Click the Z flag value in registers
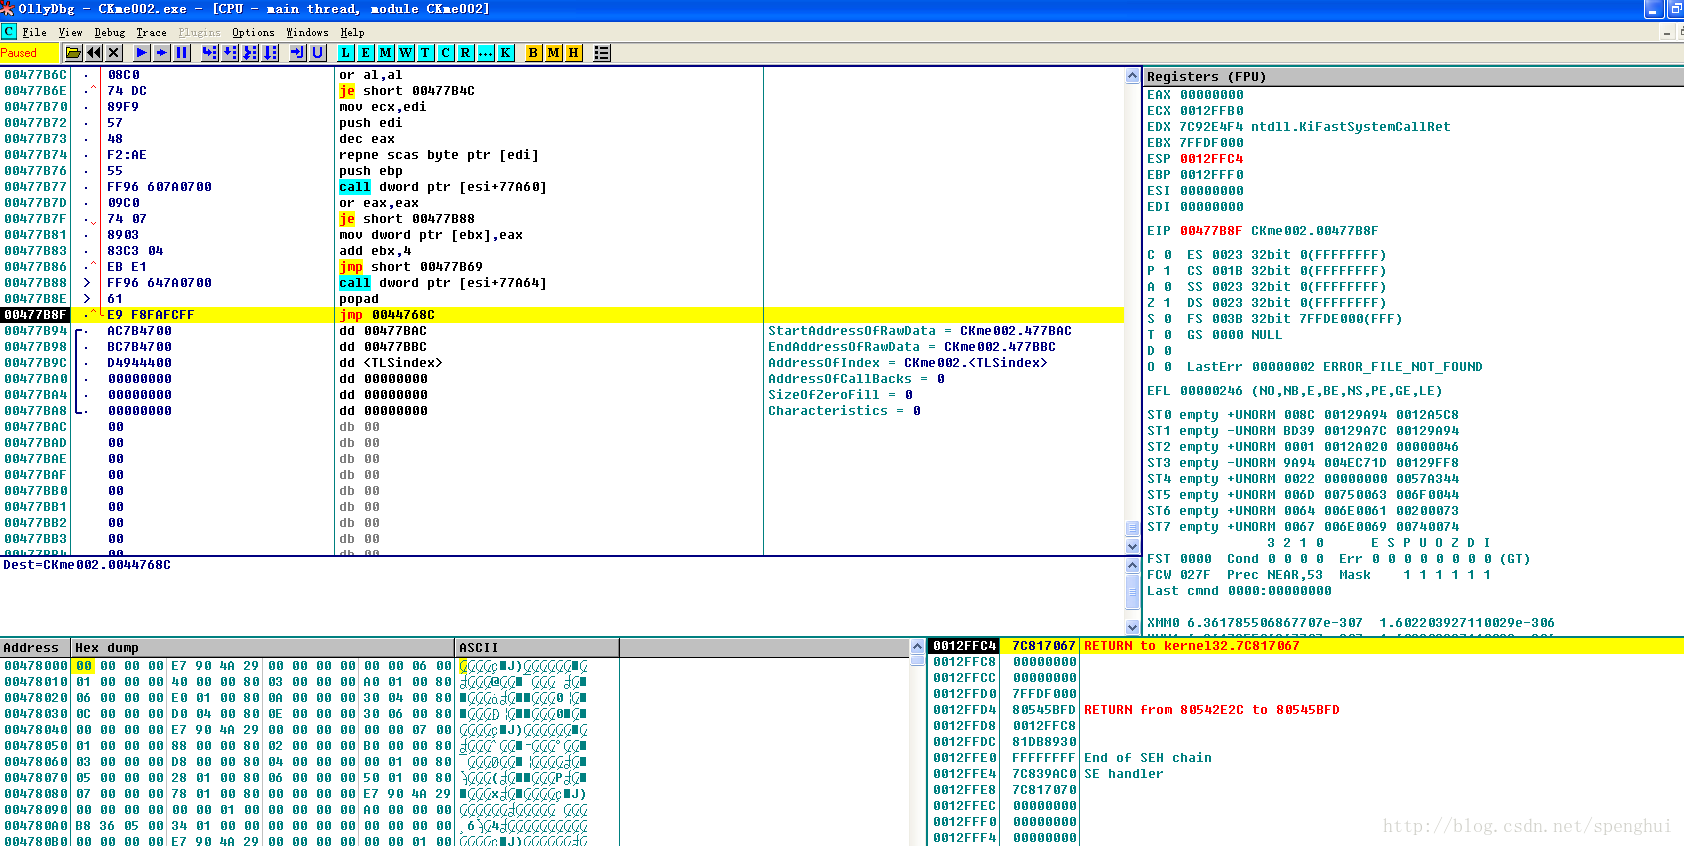Viewport: 1684px width, 846px height. (x=1167, y=303)
